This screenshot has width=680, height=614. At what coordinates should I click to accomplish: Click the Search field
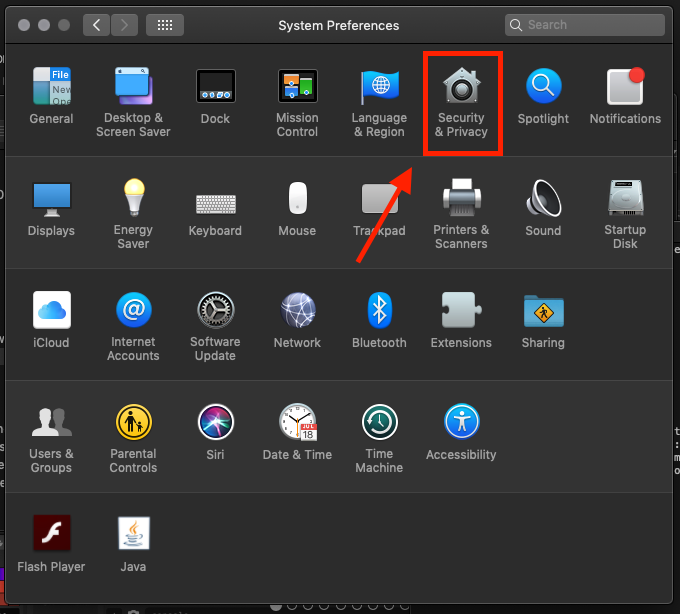(585, 25)
